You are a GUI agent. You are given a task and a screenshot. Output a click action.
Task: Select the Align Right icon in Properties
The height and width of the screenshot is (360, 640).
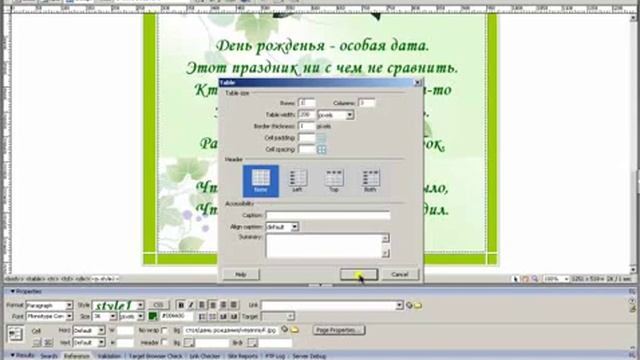click(223, 305)
